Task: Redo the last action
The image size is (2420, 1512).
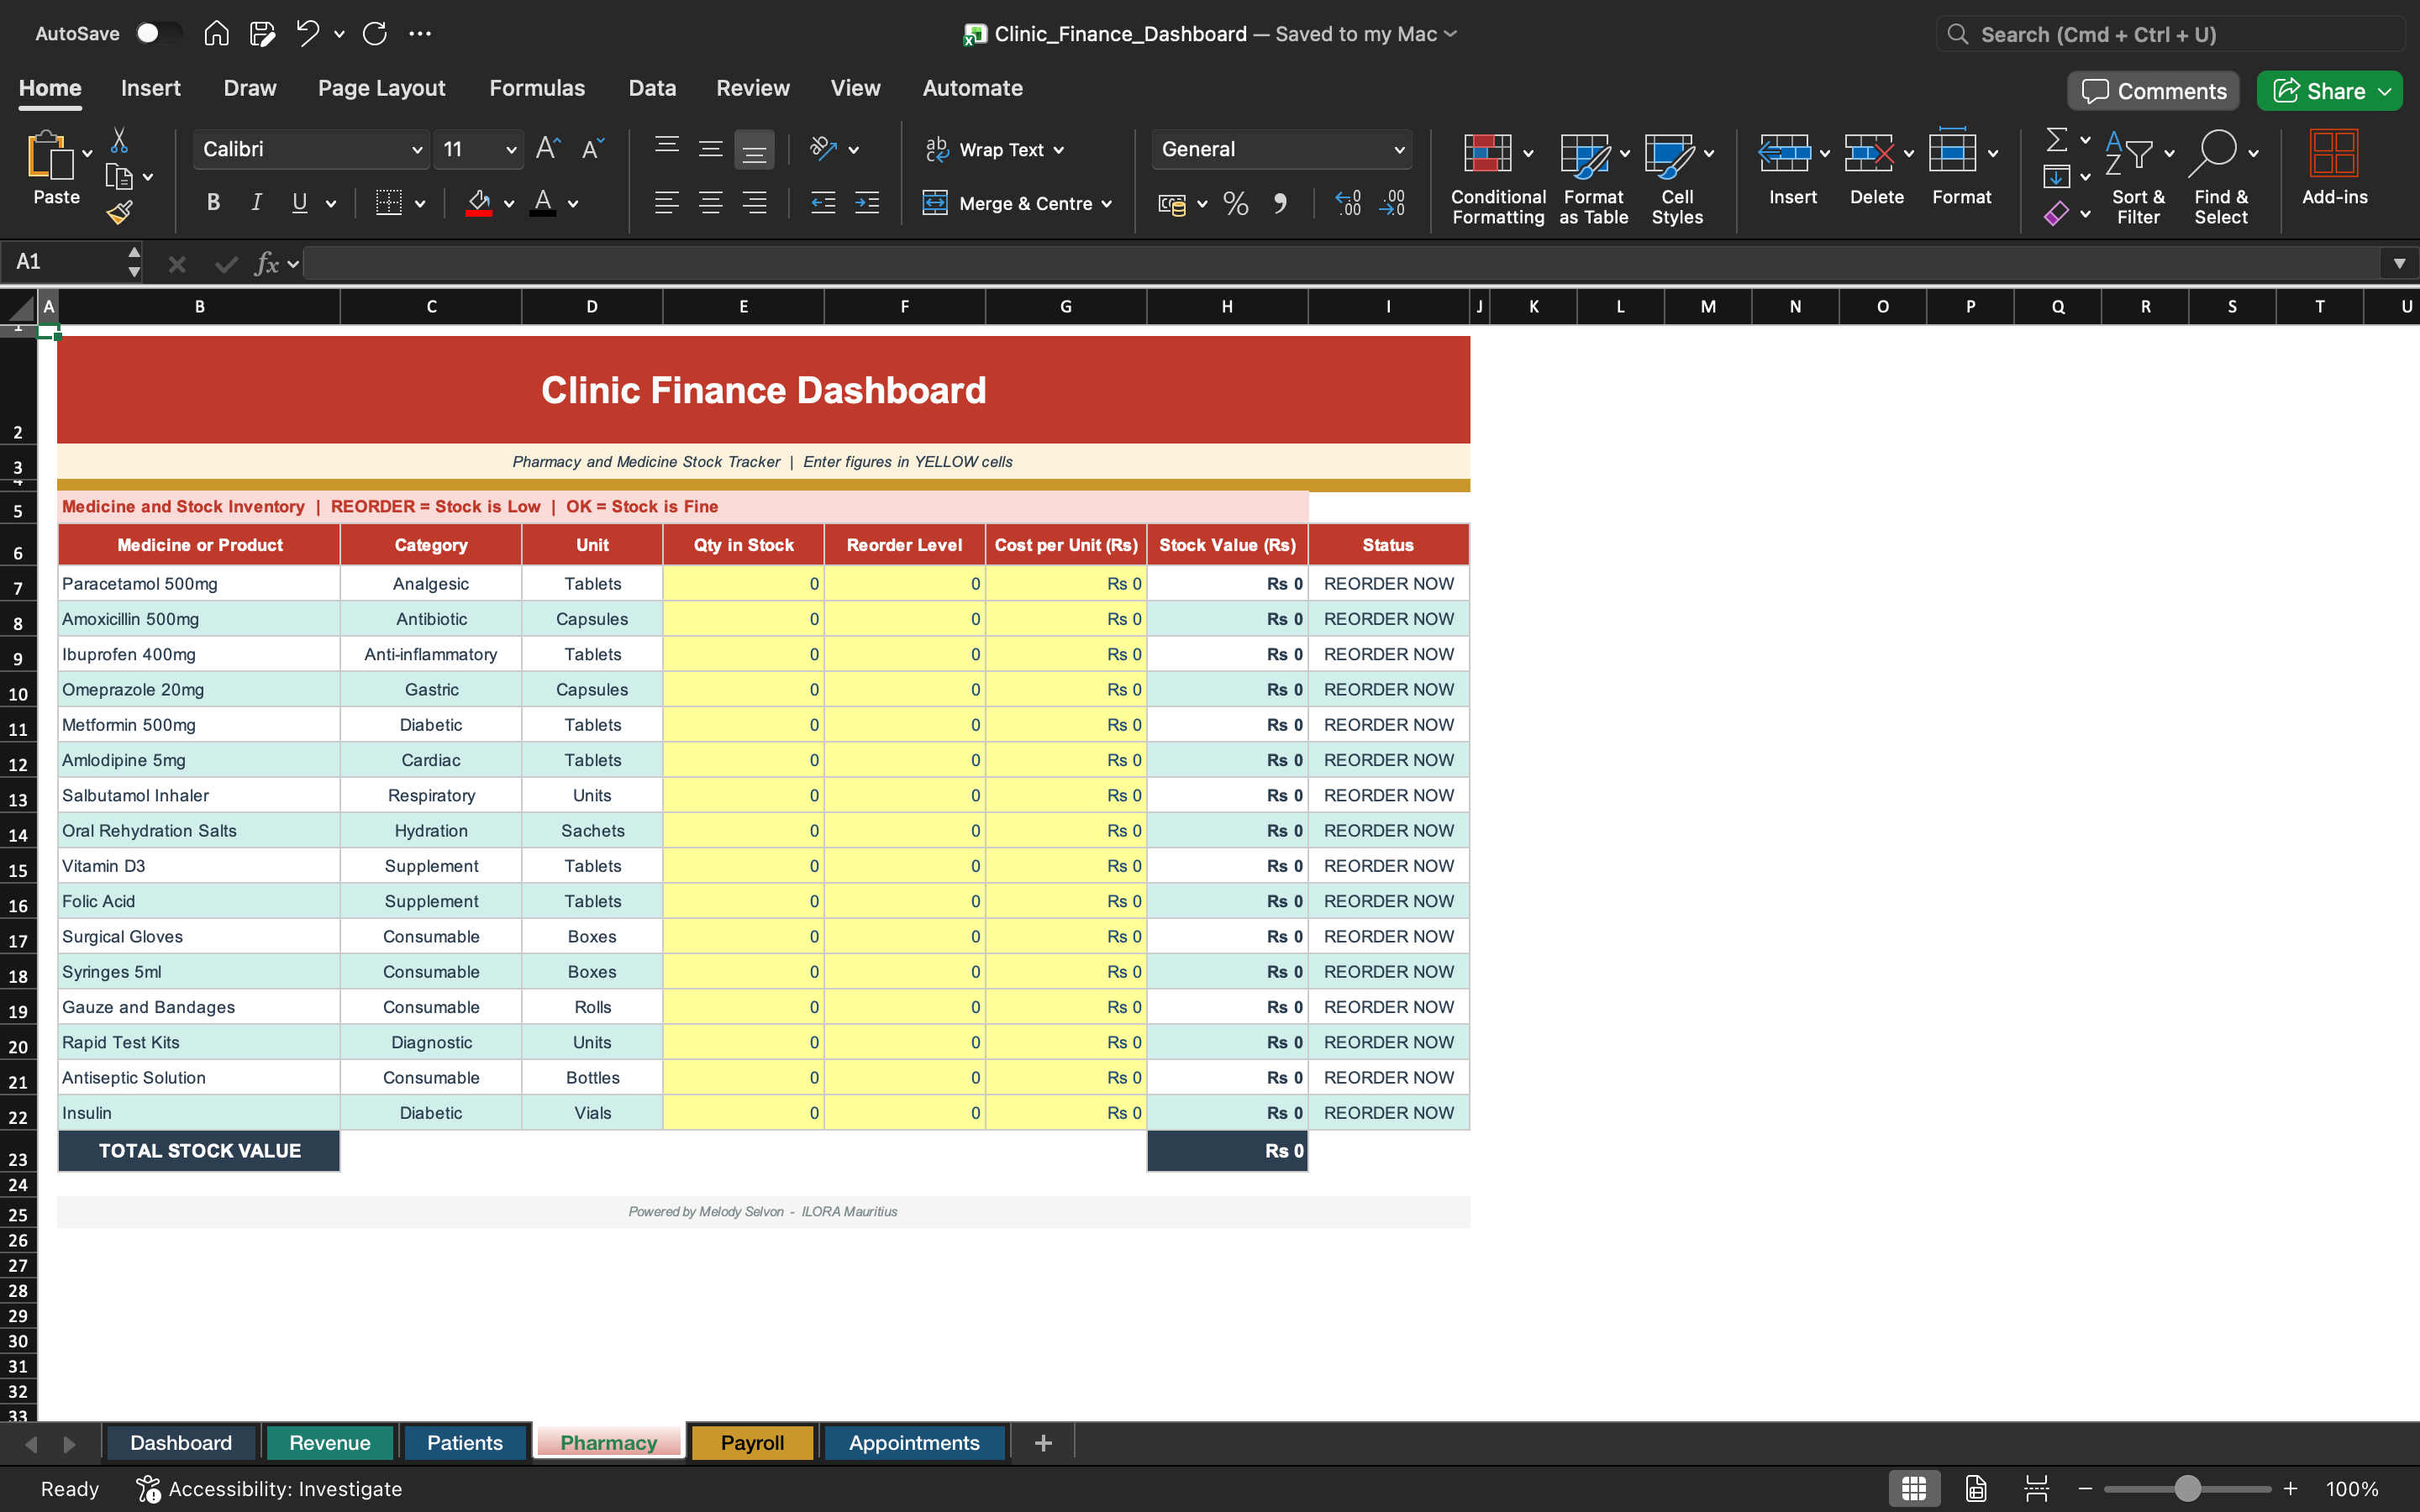Action: click(x=375, y=33)
